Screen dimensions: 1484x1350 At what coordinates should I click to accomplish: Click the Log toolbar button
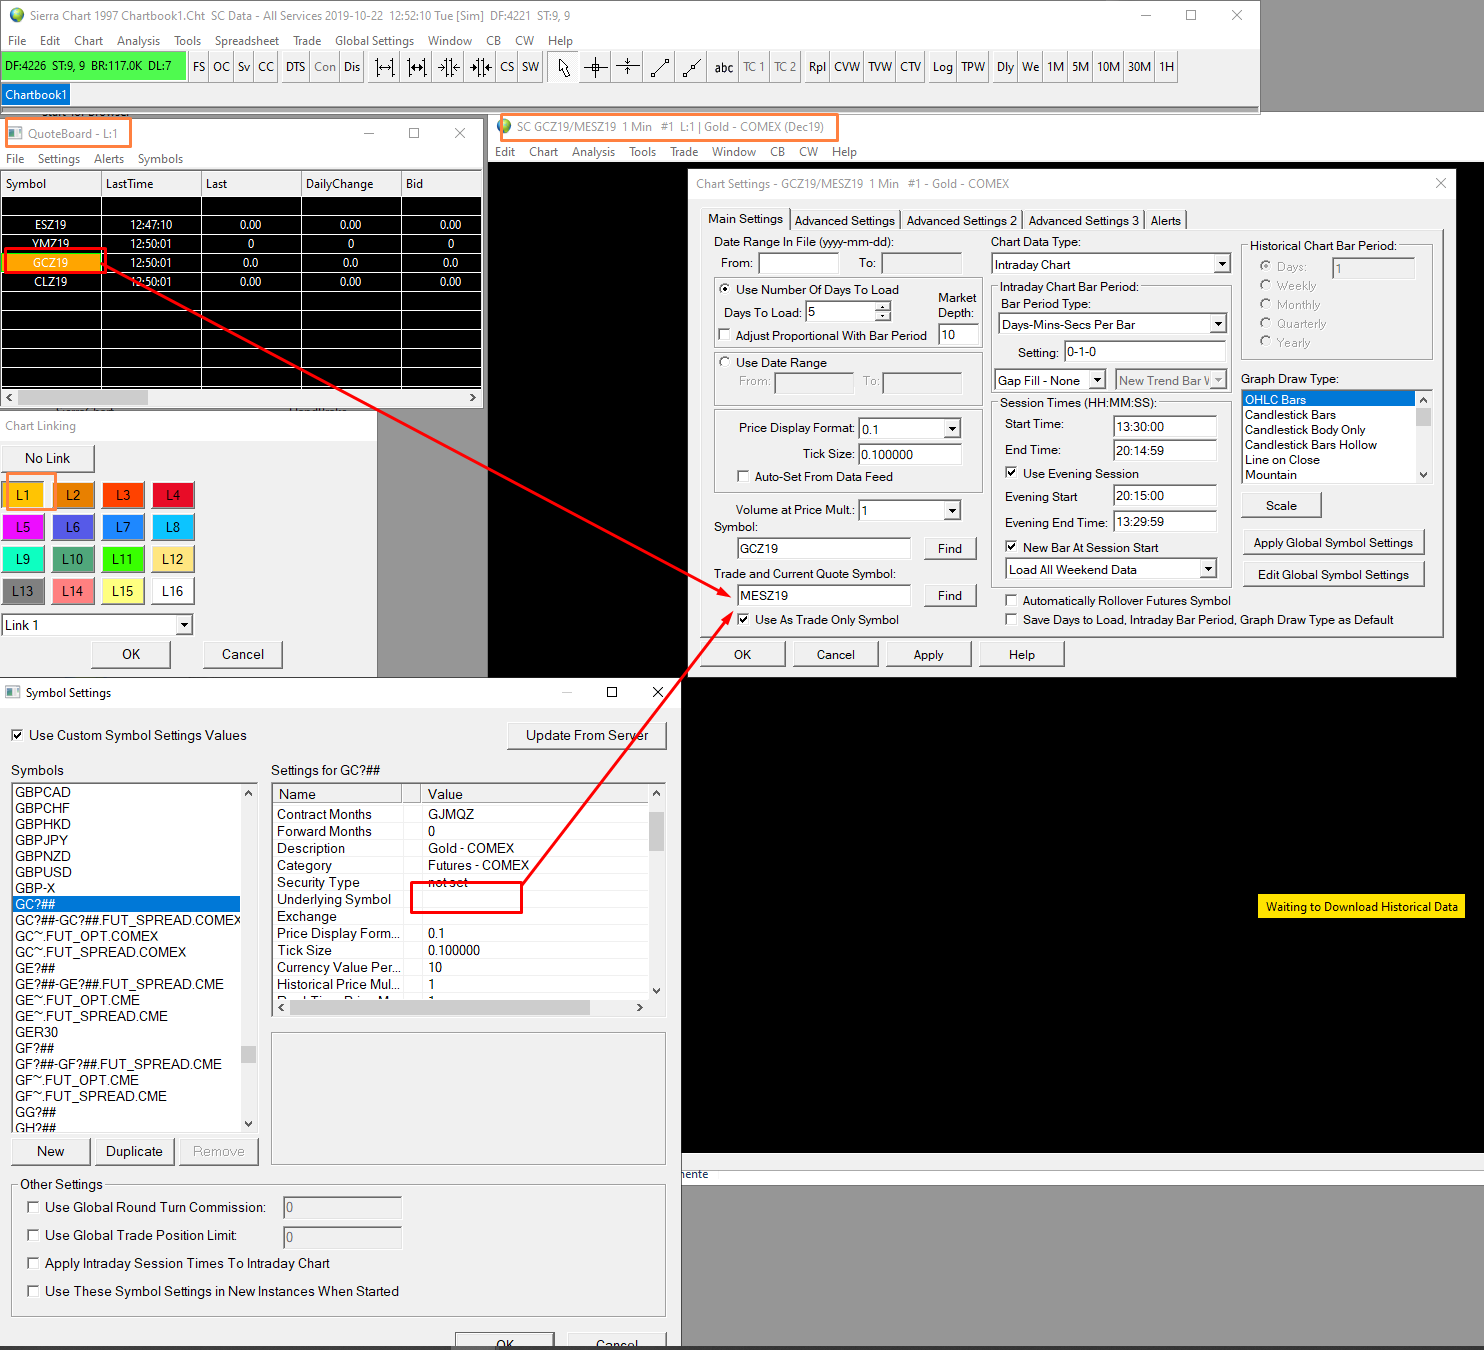(x=943, y=67)
